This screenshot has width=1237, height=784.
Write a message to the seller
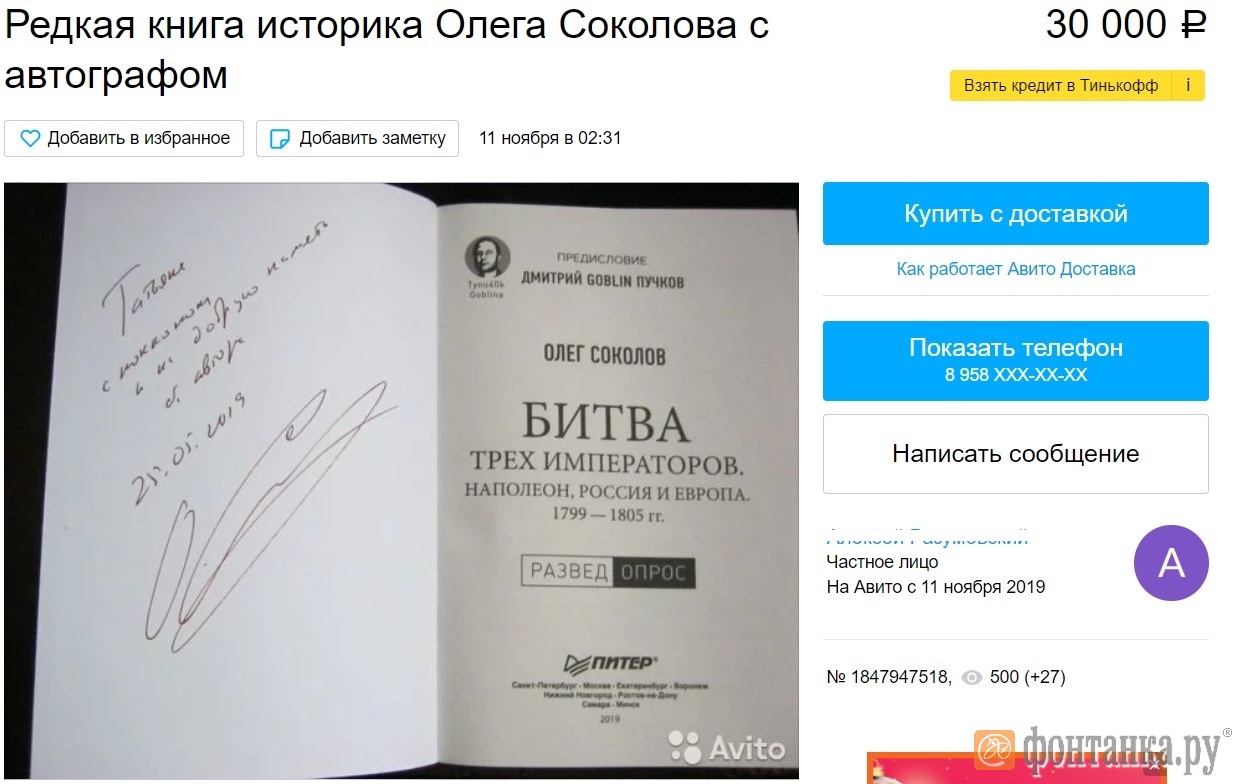coord(1016,454)
